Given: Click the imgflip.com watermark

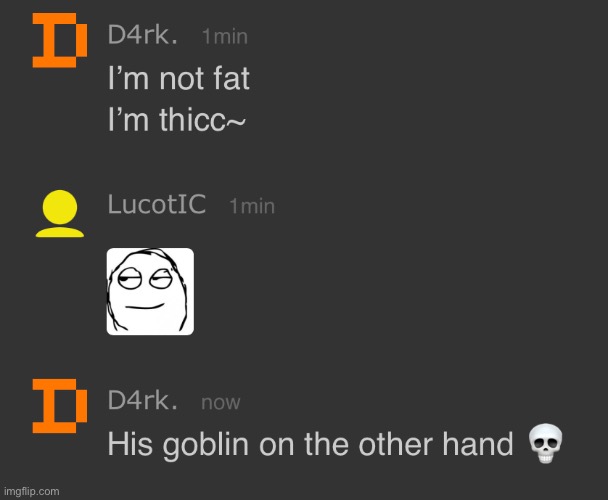Looking at the screenshot, I should coord(32,491).
